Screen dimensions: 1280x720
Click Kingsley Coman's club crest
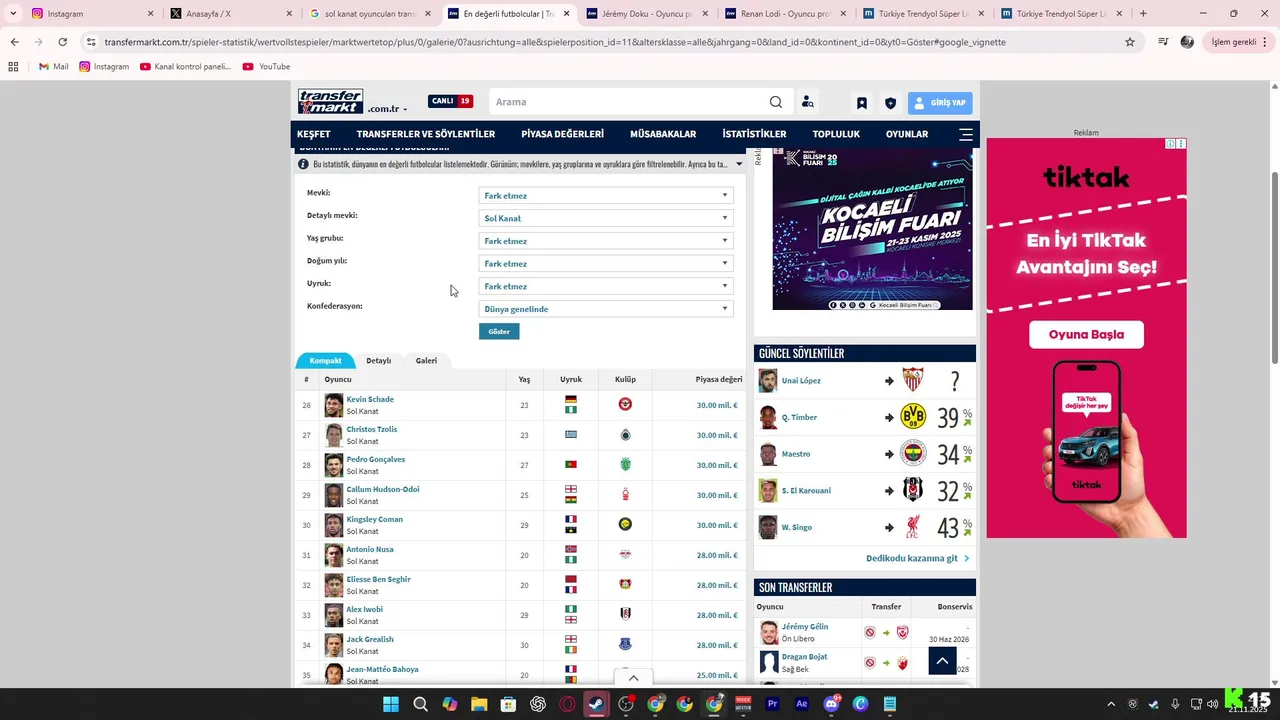[x=625, y=525]
